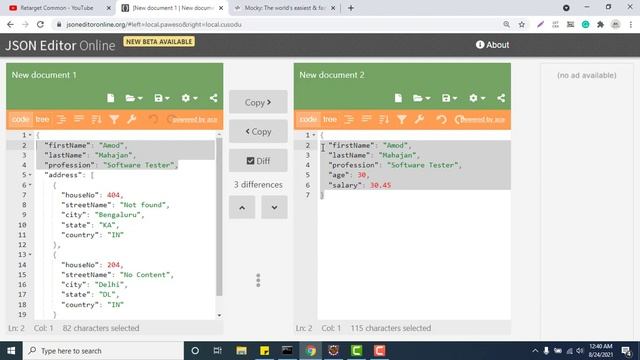640x360 pixels.
Task: Open the left panel's settings gear dropdown
Action: tap(189, 98)
